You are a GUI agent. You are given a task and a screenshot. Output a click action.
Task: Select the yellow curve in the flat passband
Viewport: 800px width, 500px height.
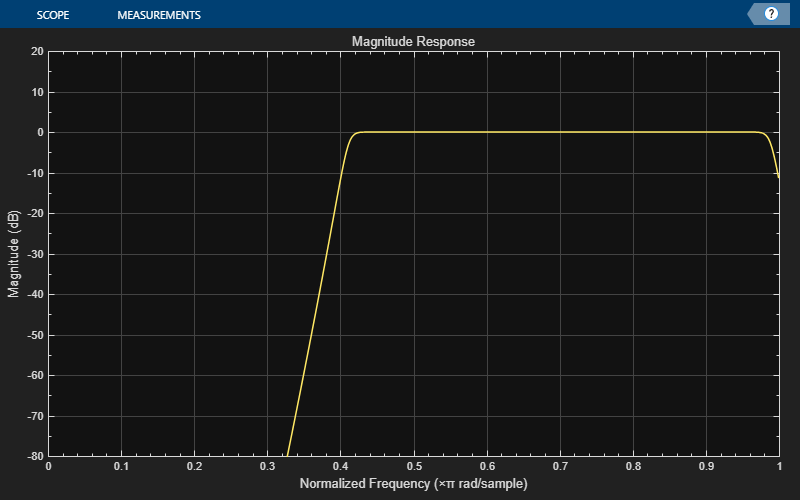(560, 132)
